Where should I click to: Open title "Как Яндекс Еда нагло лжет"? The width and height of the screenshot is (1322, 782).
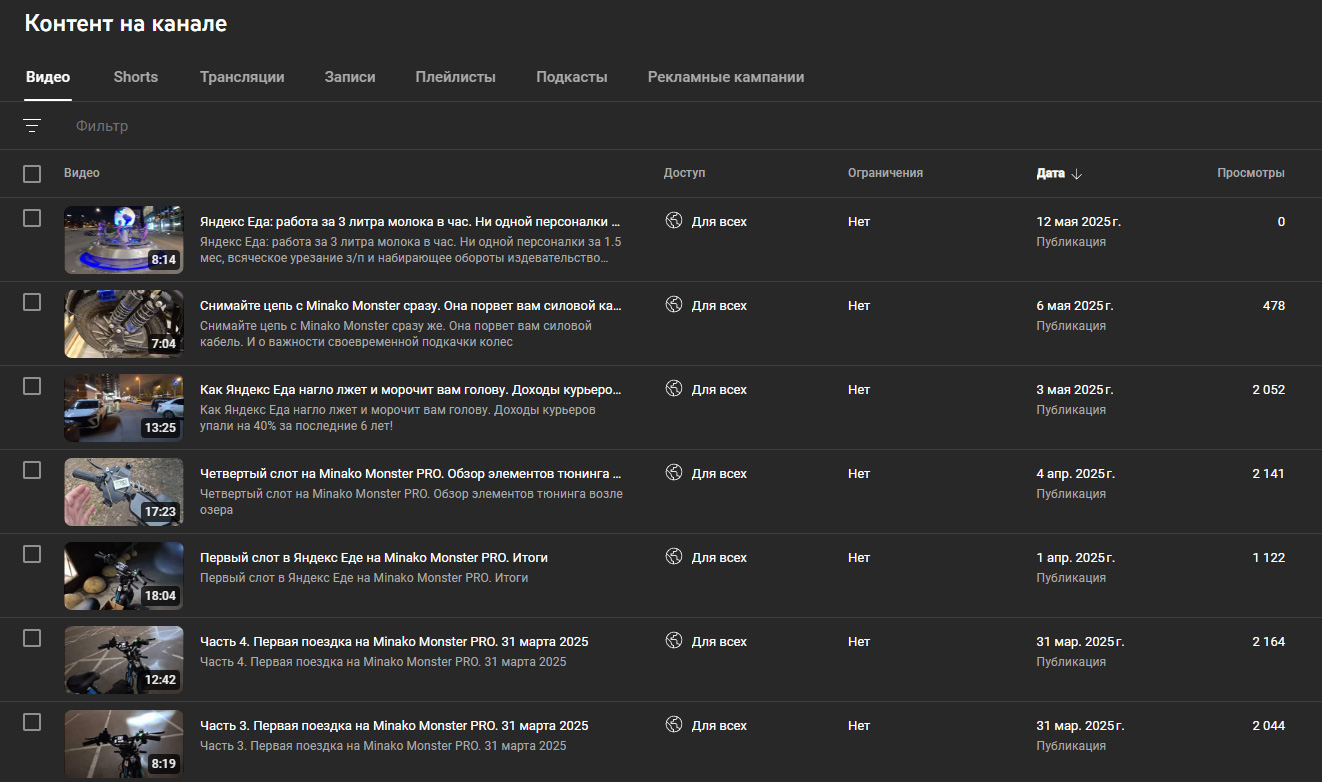click(x=411, y=390)
